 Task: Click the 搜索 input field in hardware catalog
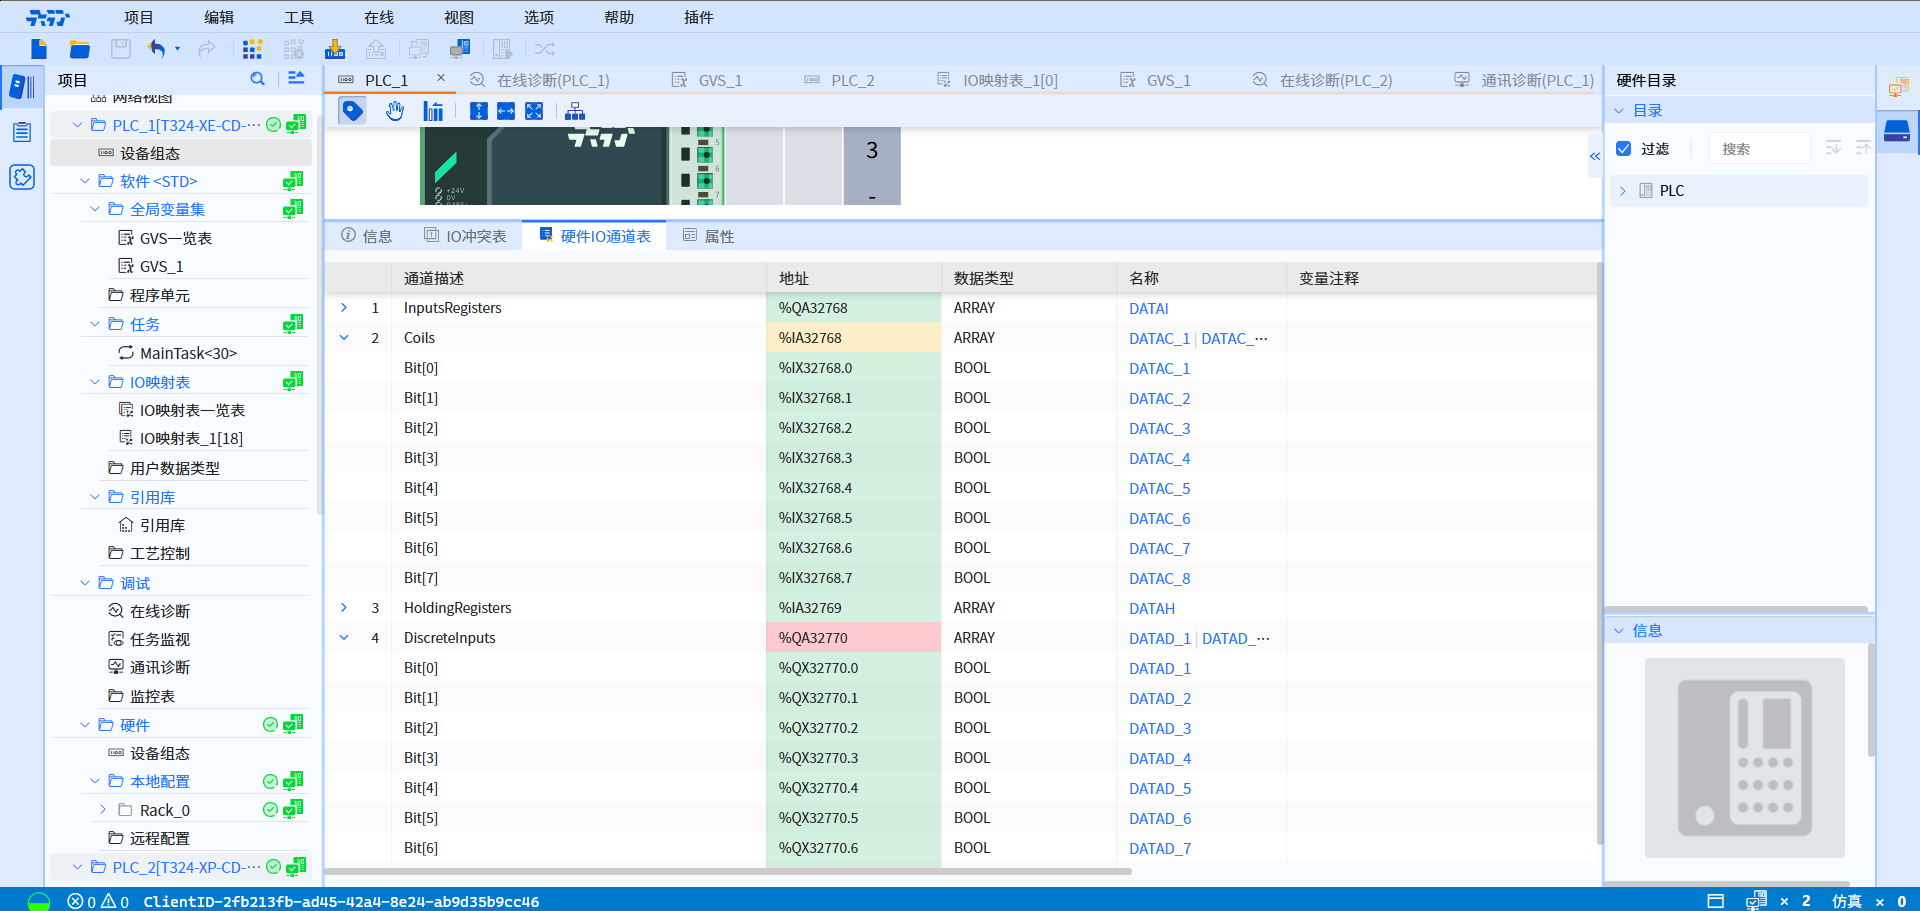coord(1759,148)
